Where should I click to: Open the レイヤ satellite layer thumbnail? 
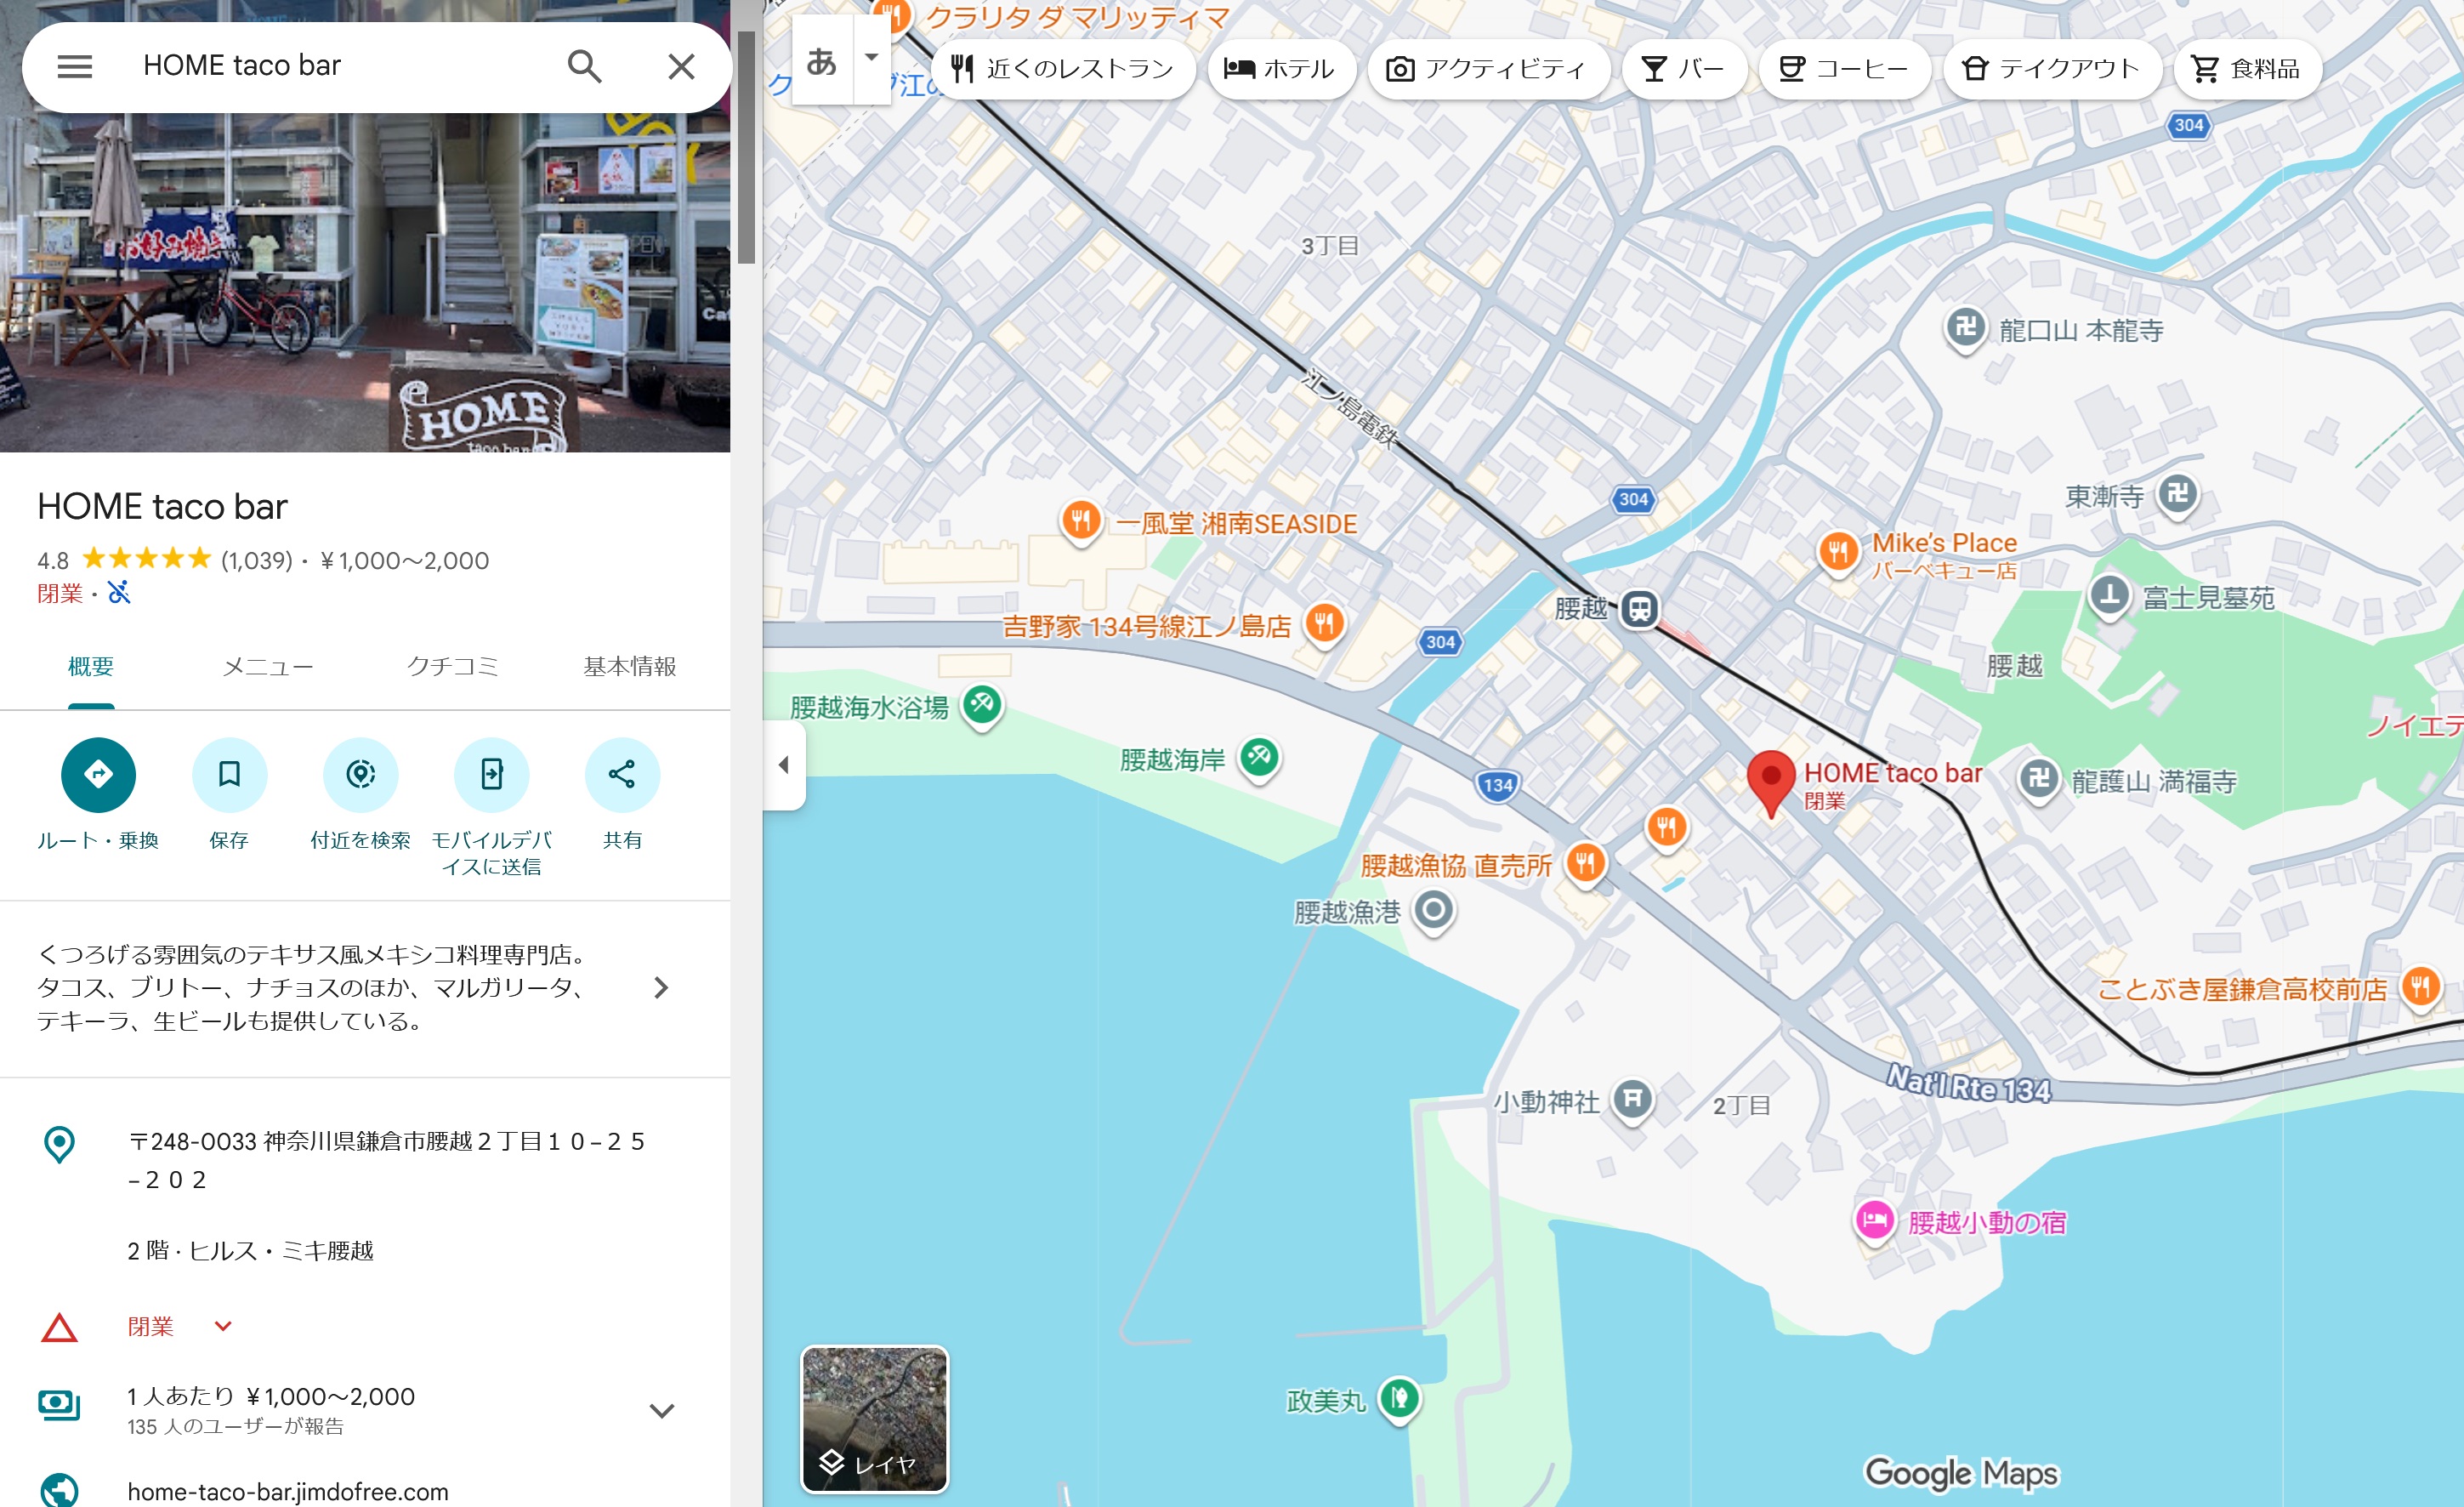874,1419
